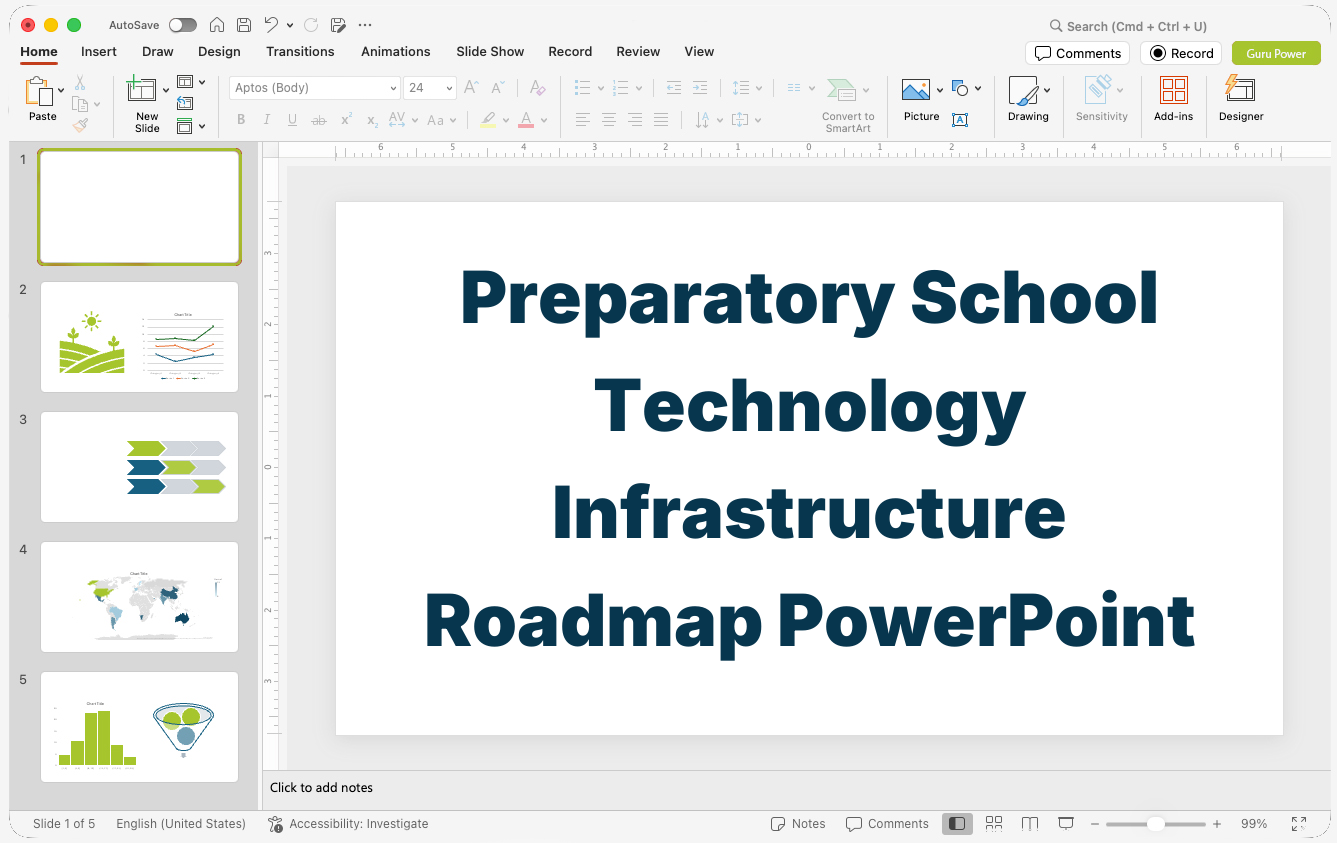1337x843 pixels.
Task: Open the Transitions tab
Action: click(300, 51)
